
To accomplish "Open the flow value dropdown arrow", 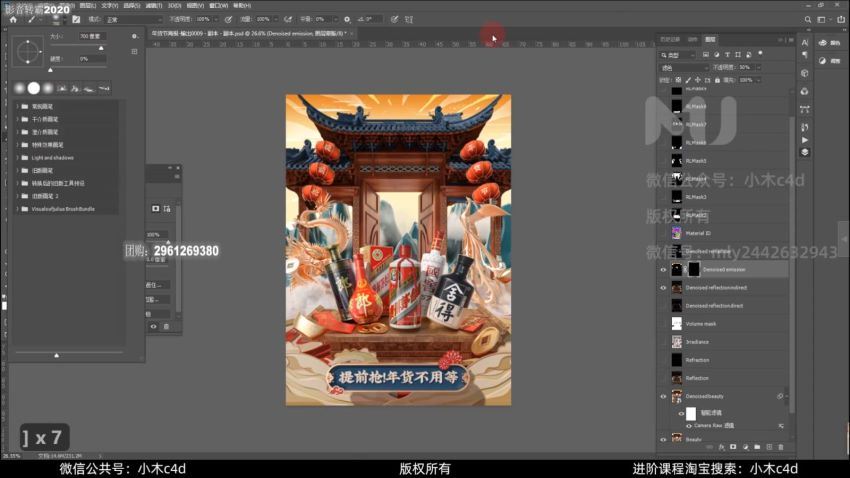I will pyautogui.click(x=275, y=20).
